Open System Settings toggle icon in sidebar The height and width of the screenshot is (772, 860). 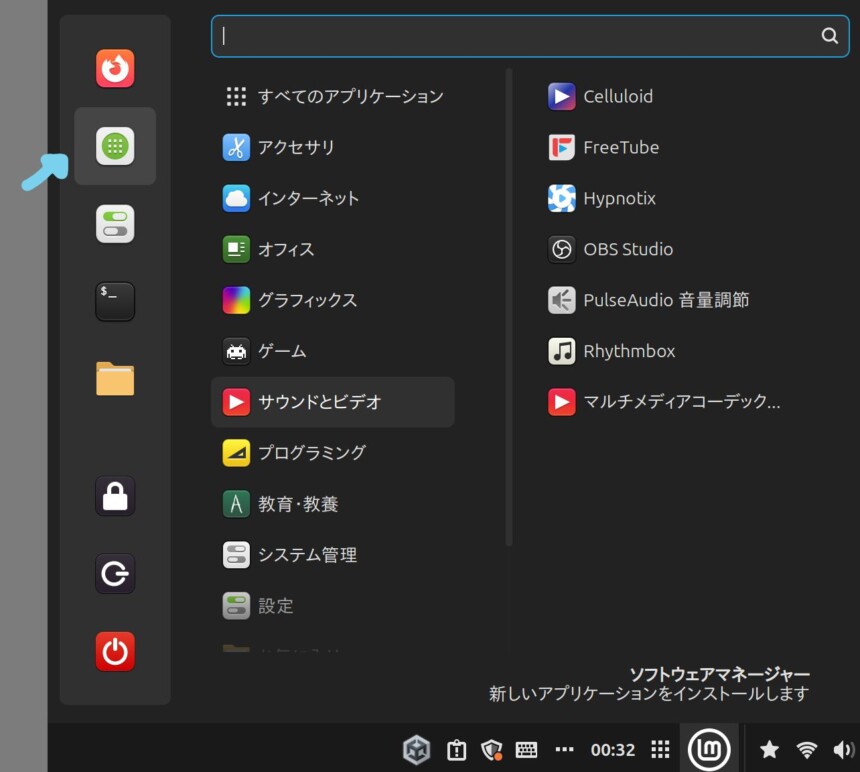click(115, 224)
